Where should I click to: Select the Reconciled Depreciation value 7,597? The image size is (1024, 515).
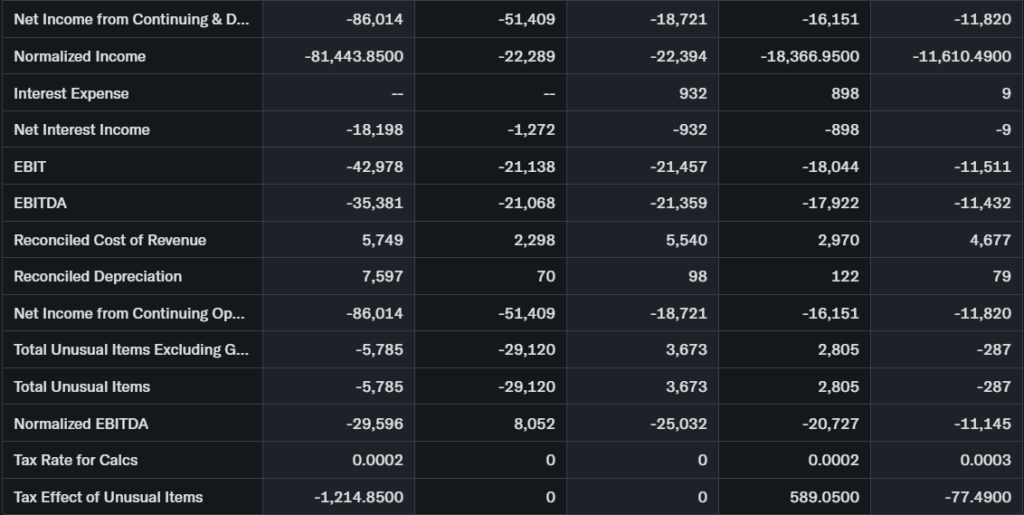[383, 276]
